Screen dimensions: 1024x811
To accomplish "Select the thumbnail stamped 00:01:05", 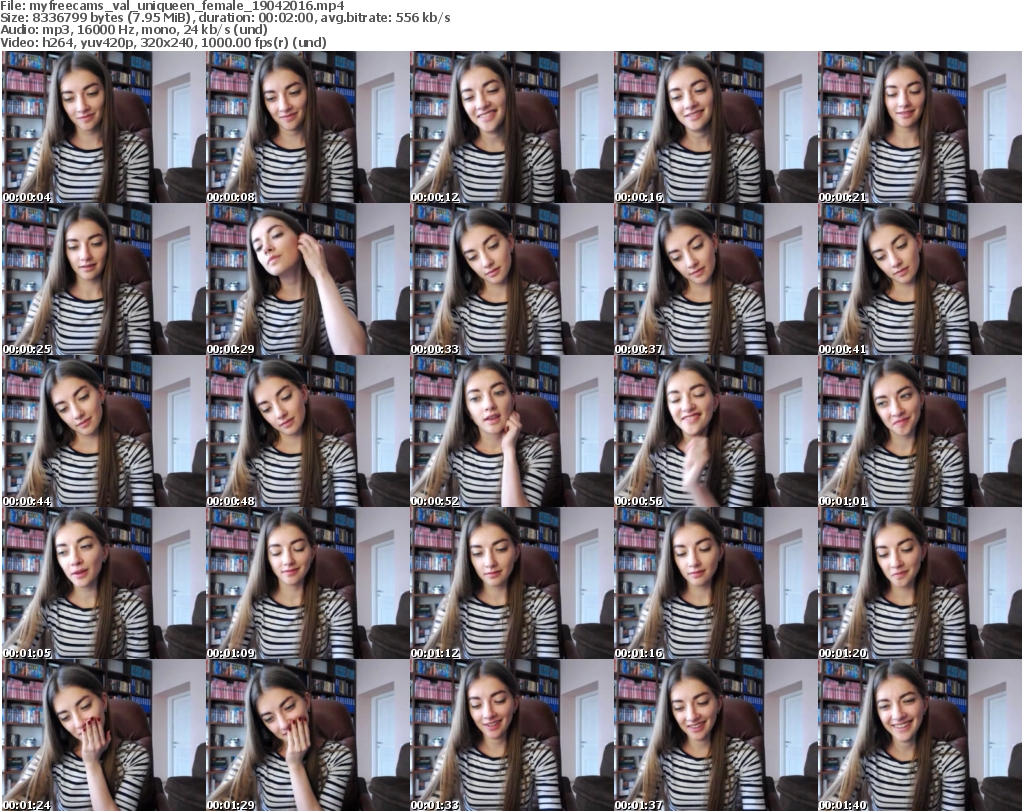I will (x=104, y=583).
